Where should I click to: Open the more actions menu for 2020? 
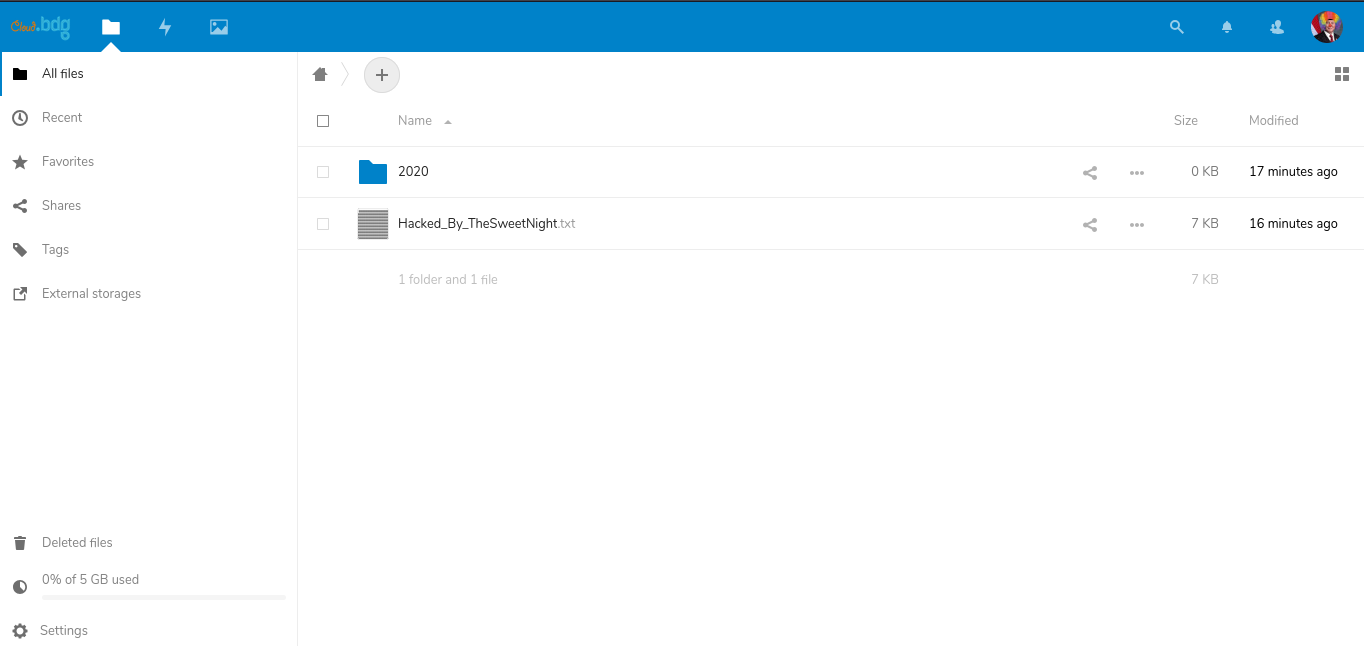[x=1136, y=173]
